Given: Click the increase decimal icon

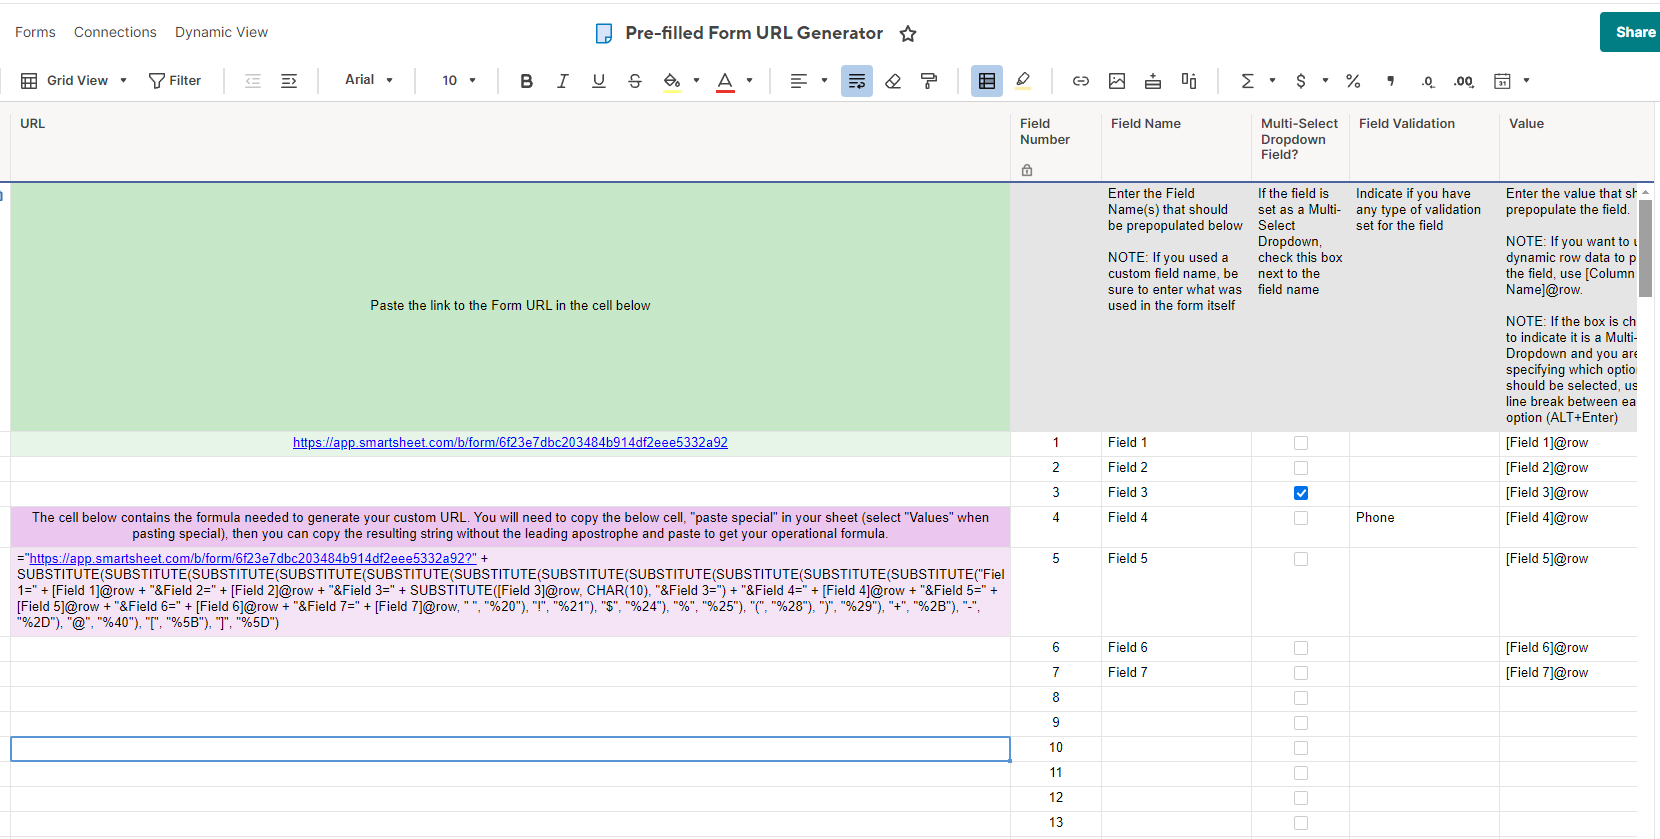Looking at the screenshot, I should pos(1464,81).
